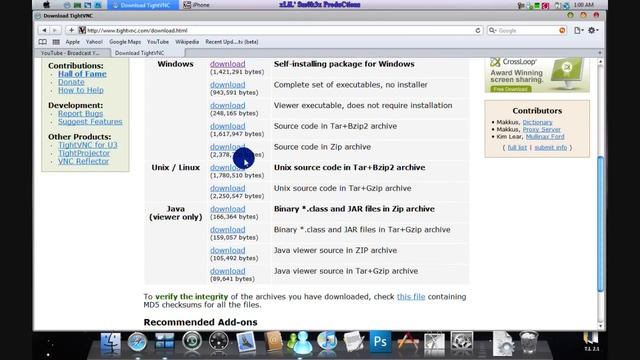Launch Safari compass icon in the dock
The height and width of the screenshot is (360, 640).
point(138,342)
